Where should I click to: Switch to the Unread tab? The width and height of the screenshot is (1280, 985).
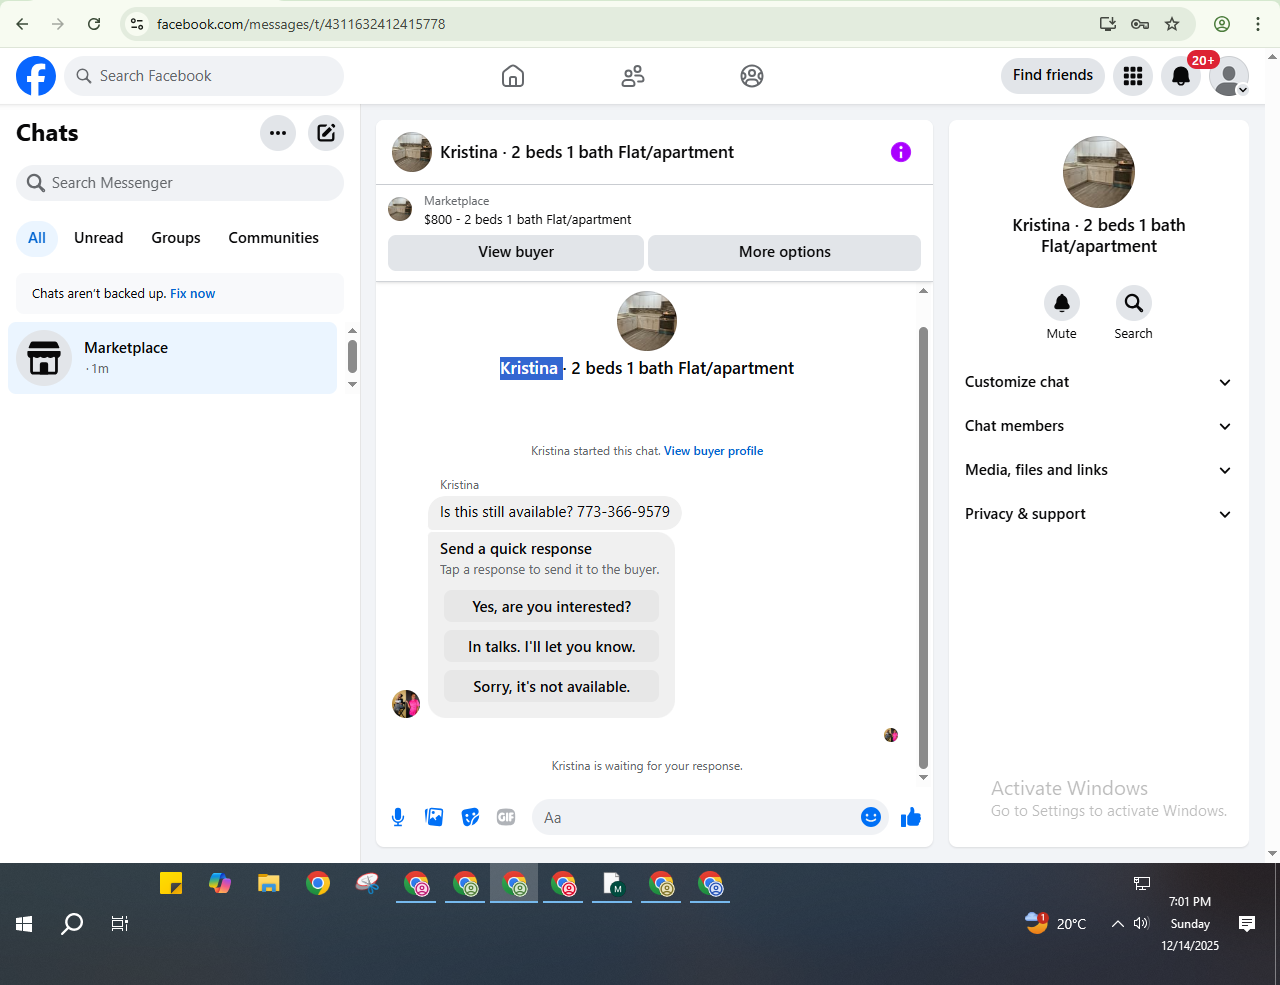(x=99, y=238)
